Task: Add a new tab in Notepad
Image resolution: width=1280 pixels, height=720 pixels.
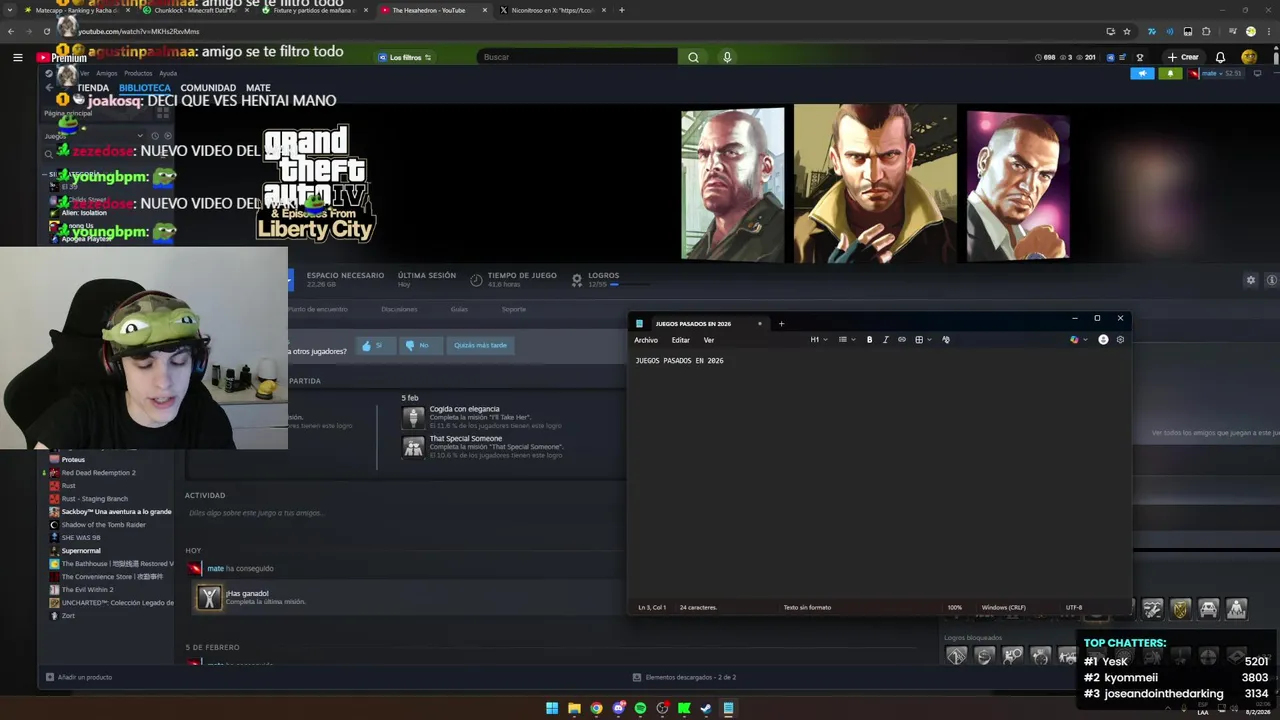Action: [x=781, y=323]
